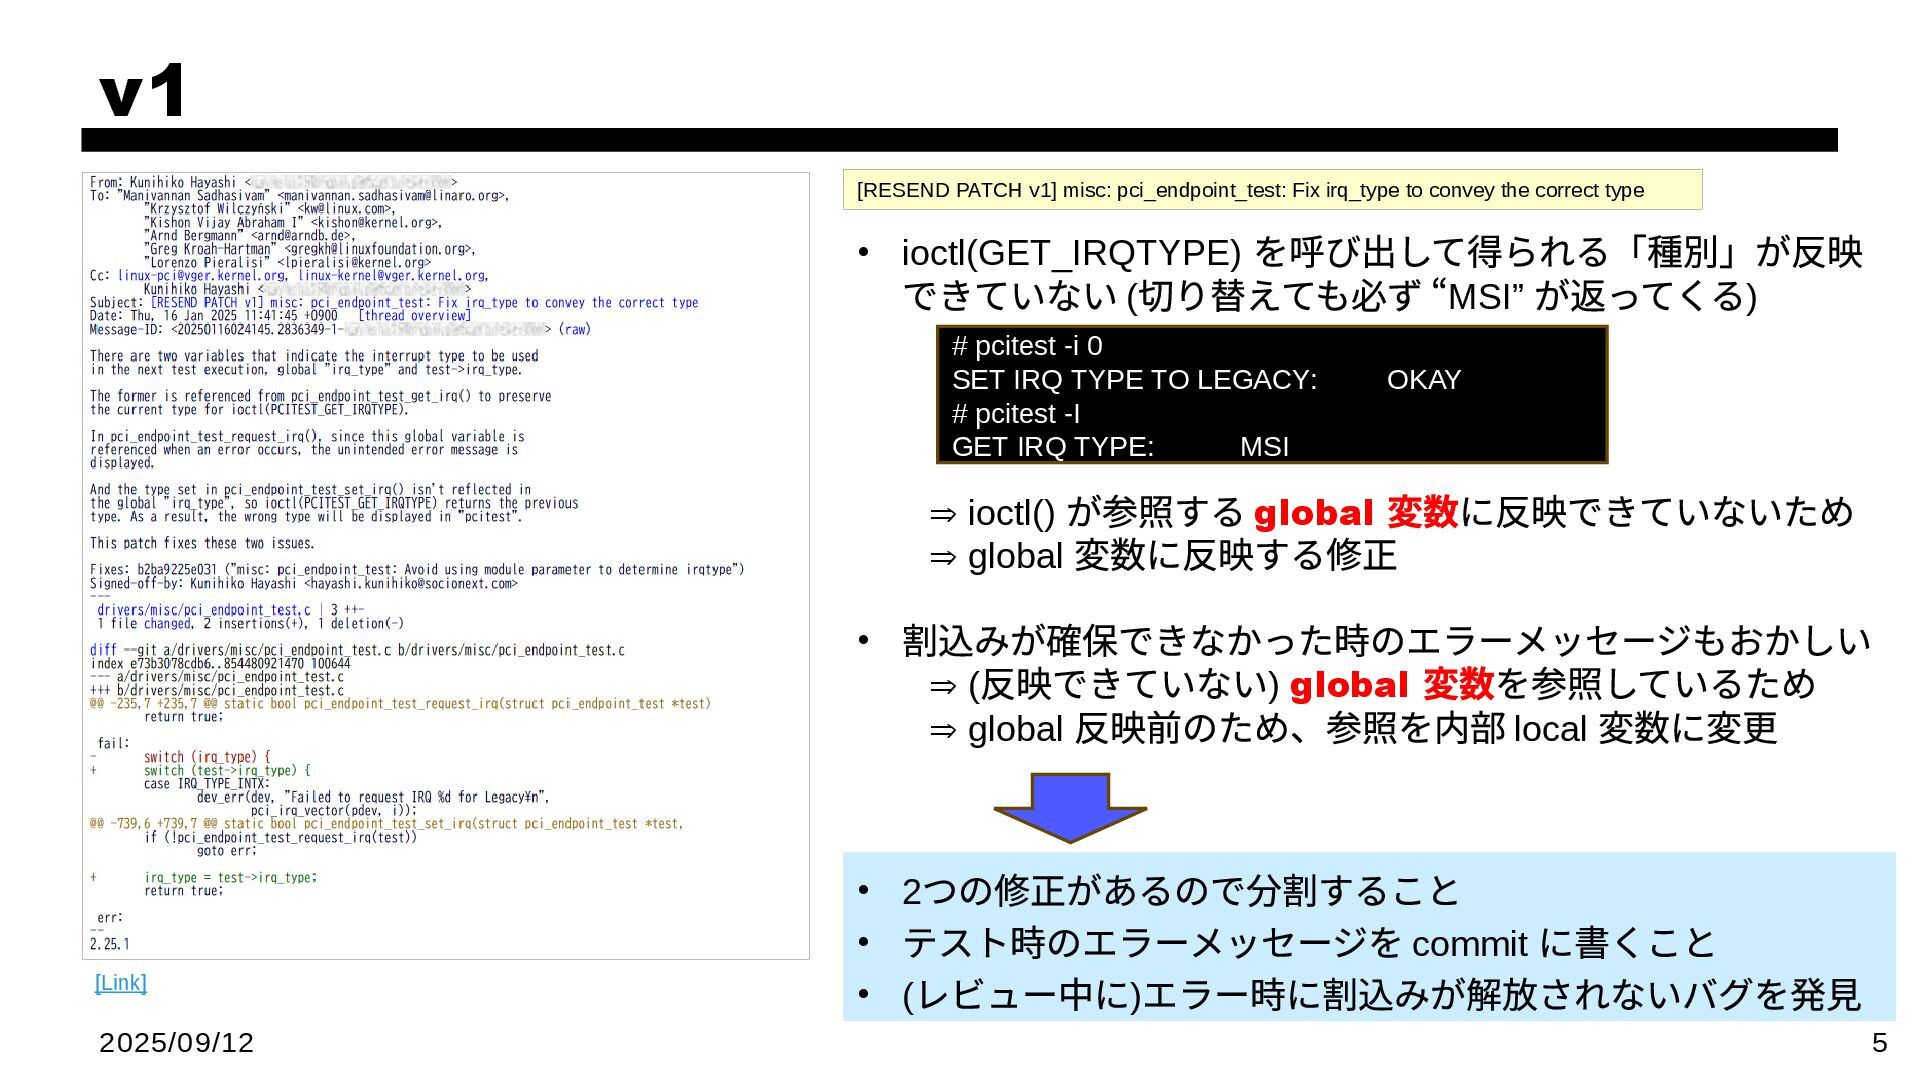Open the RESEND PATCH v1 subject link

point(424,303)
